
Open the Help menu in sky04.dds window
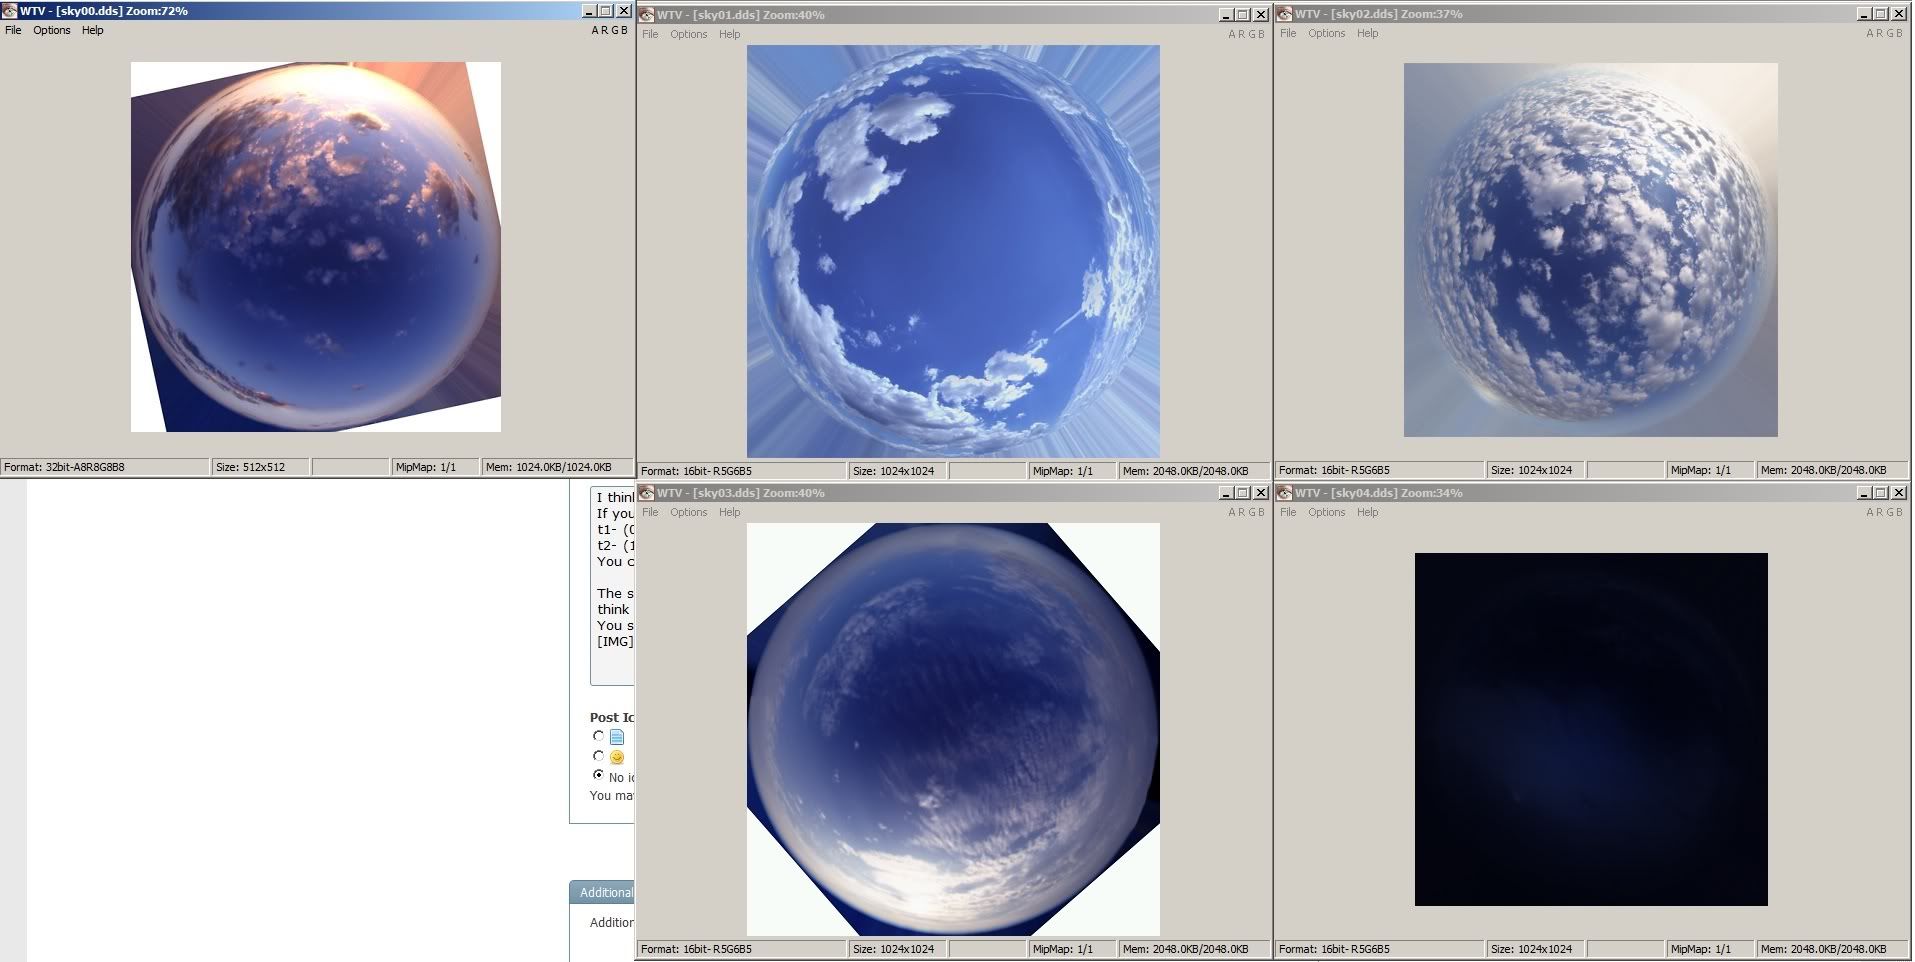click(1368, 512)
